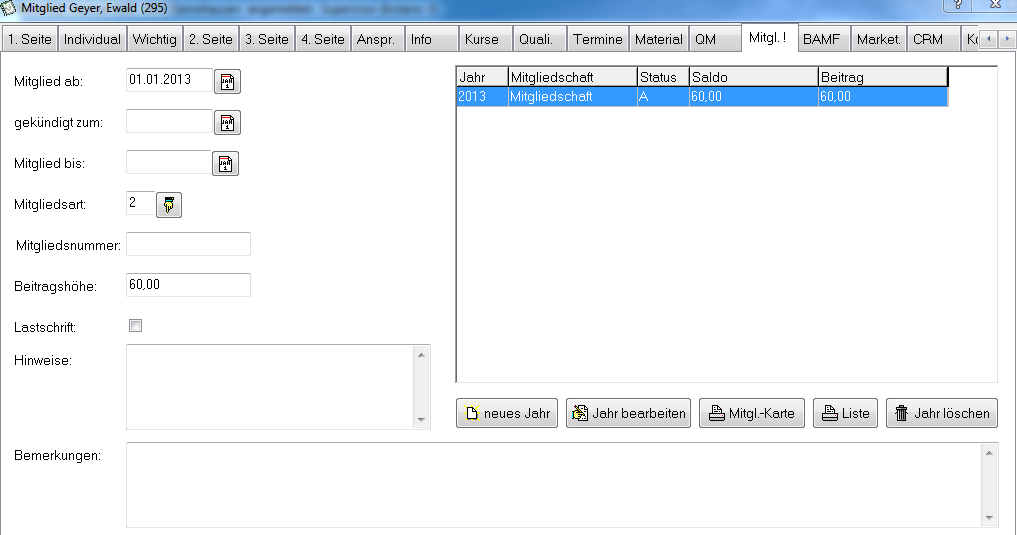The width and height of the screenshot is (1017, 535).
Task: Open calendar picker for gekündigt zum
Action: pos(227,123)
